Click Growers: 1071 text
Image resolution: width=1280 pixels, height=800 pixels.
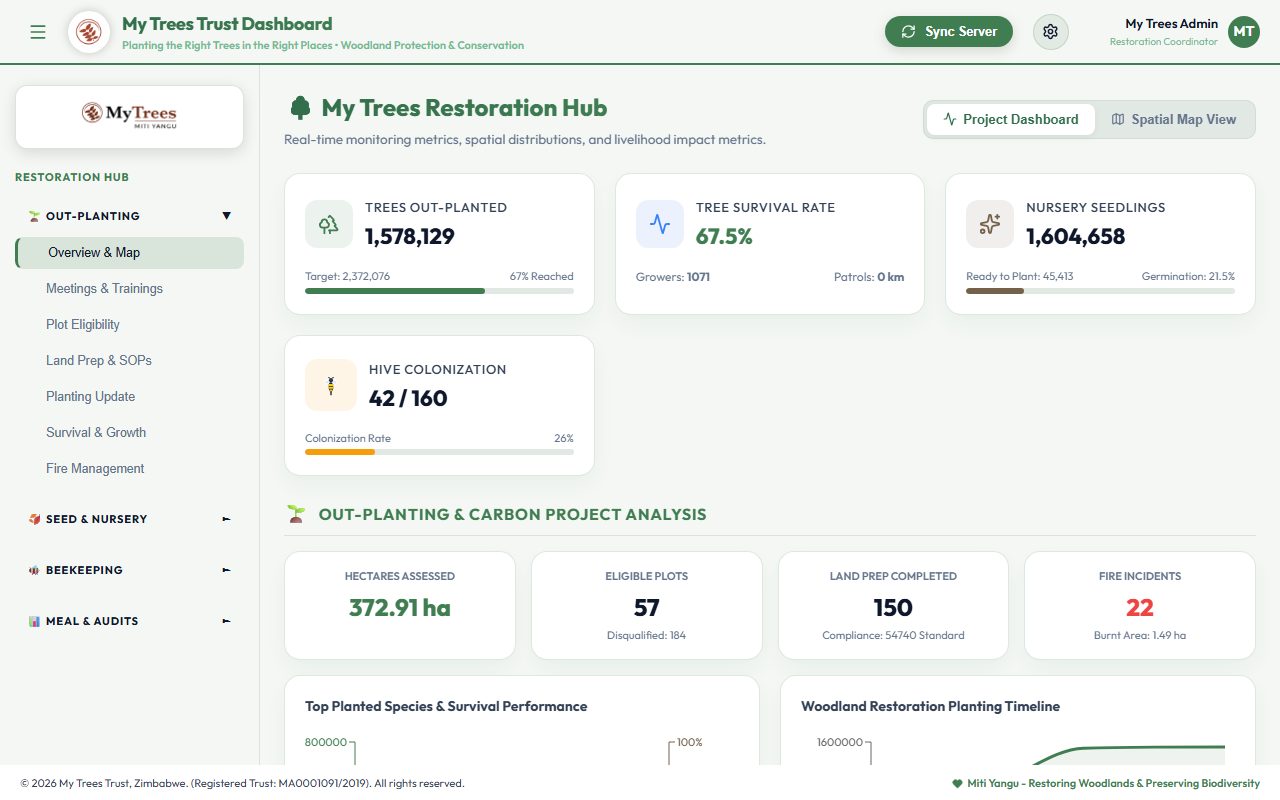673,277
